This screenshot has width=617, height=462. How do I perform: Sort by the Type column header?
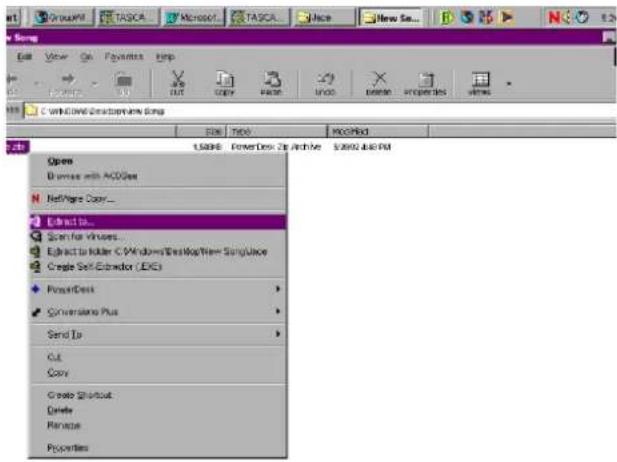coord(277,131)
